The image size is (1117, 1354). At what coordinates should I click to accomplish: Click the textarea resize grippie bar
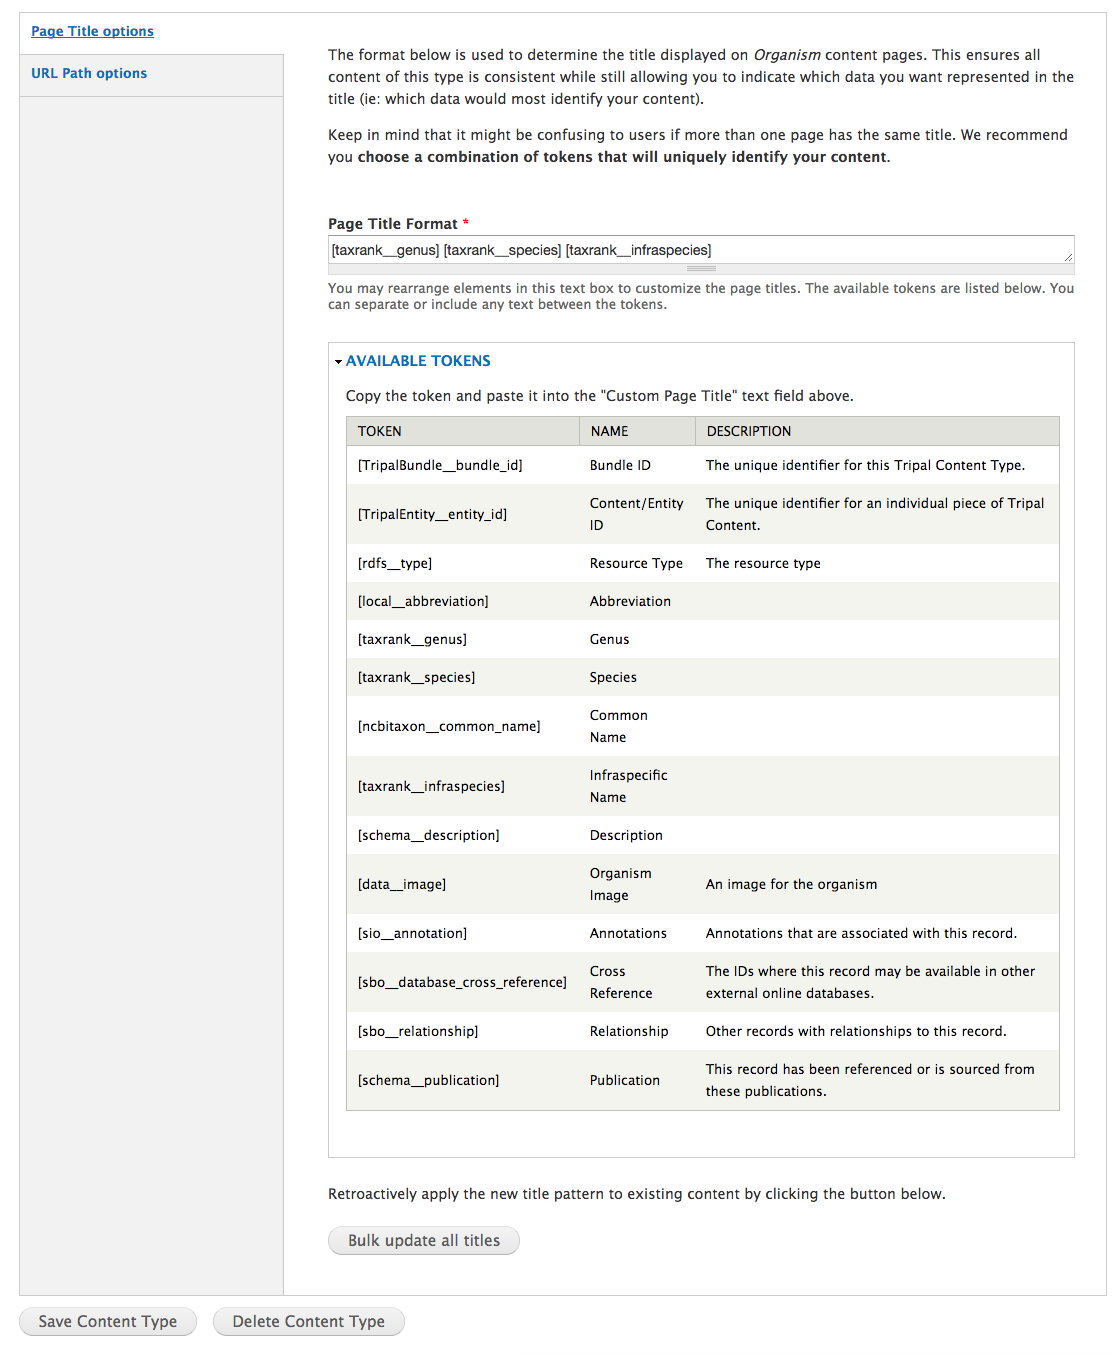click(x=701, y=269)
